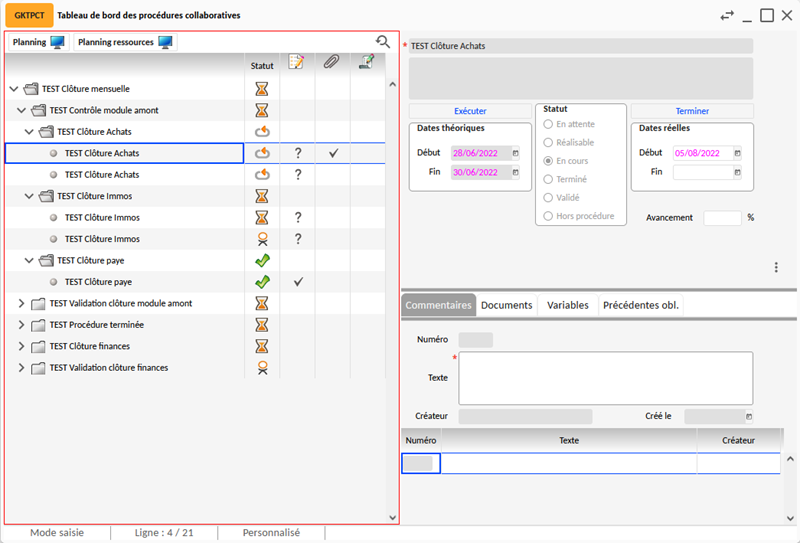Select the 'En attente' status radio
Screen dimensions: 800x543
click(x=547, y=124)
